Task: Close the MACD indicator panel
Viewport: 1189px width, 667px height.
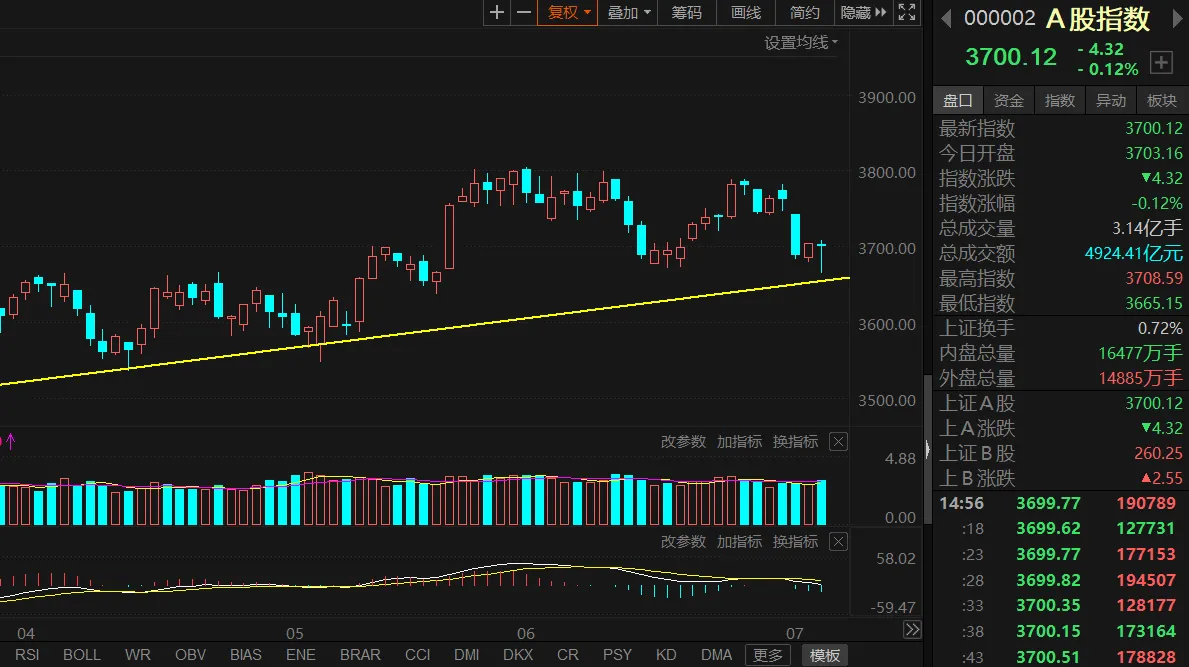Action: tap(839, 542)
